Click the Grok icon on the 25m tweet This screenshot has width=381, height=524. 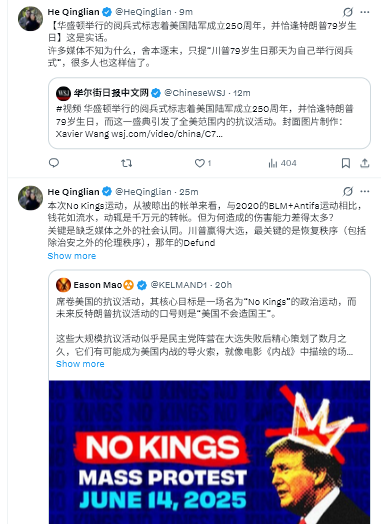point(348,191)
